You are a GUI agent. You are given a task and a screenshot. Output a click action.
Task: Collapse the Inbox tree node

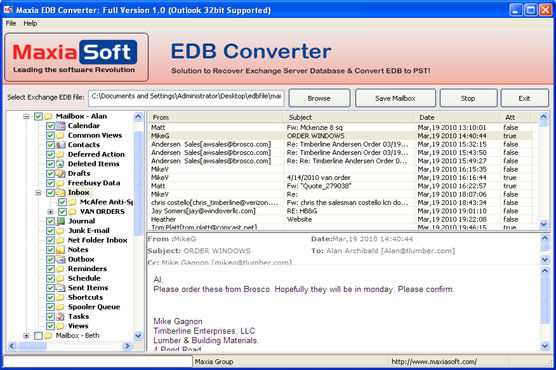pyautogui.click(x=38, y=193)
